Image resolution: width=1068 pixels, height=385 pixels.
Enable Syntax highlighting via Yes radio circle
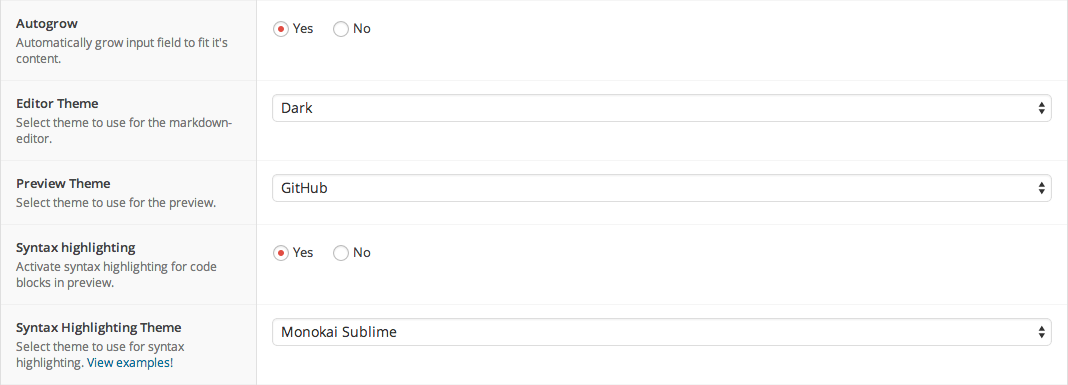point(281,253)
